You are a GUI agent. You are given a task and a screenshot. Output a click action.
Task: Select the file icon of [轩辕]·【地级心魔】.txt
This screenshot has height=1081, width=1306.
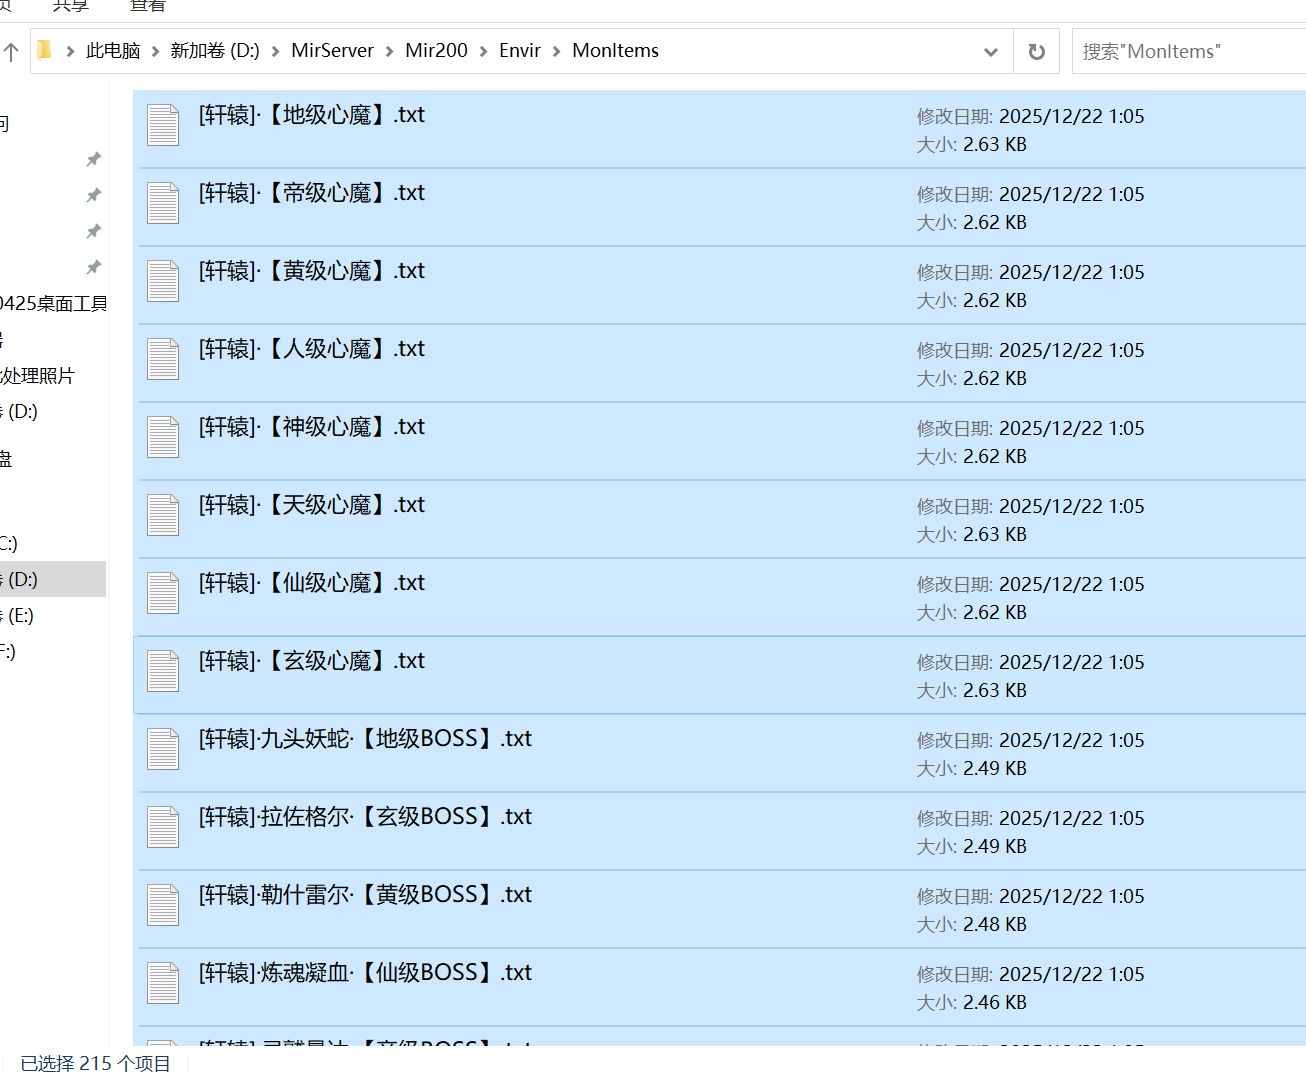click(163, 125)
